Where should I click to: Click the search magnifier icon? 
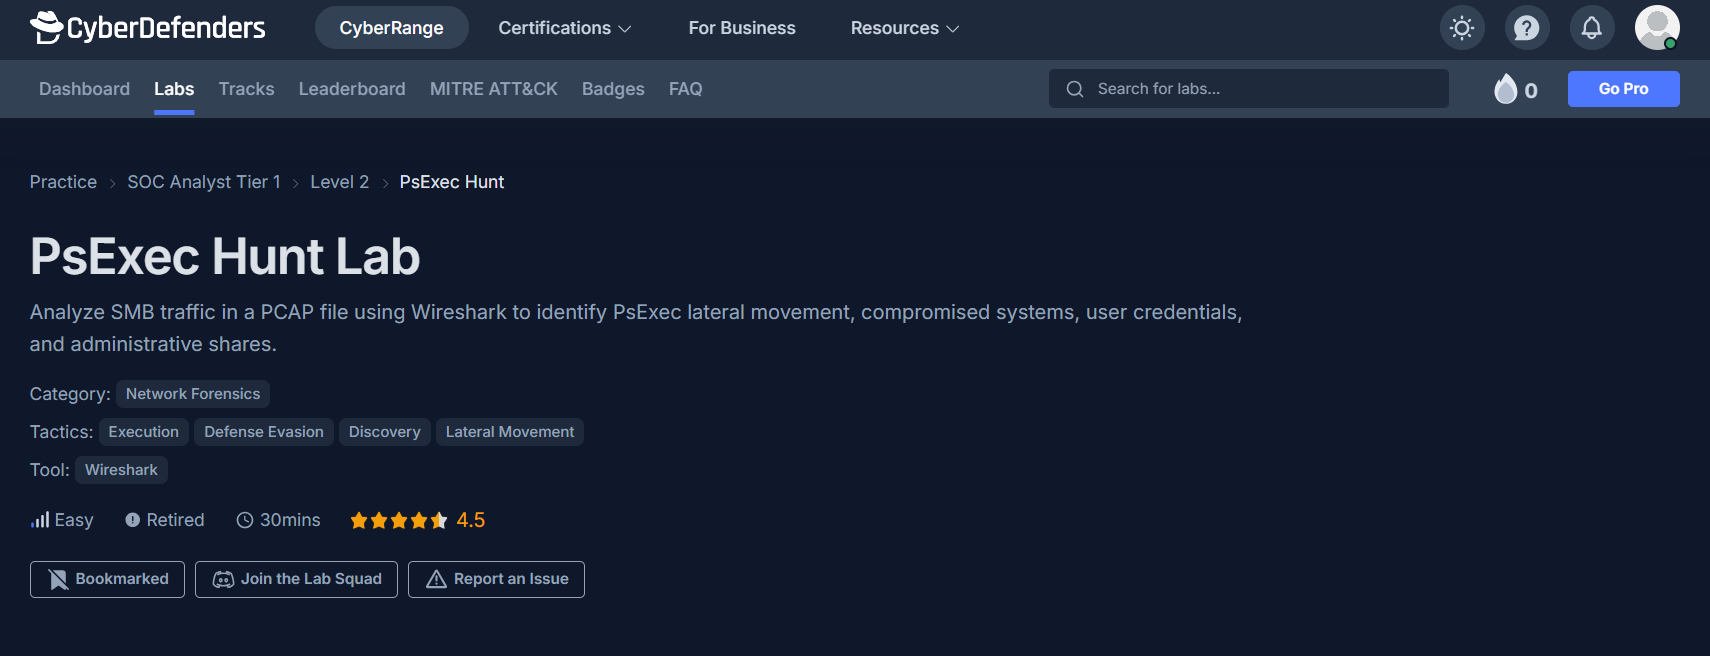(x=1075, y=89)
